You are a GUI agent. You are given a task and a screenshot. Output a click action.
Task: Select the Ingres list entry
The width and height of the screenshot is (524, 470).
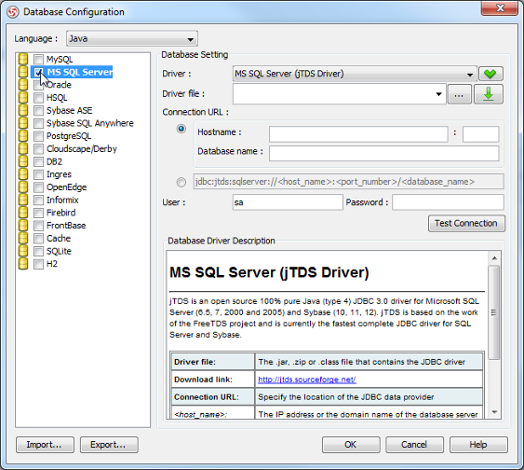click(x=59, y=174)
